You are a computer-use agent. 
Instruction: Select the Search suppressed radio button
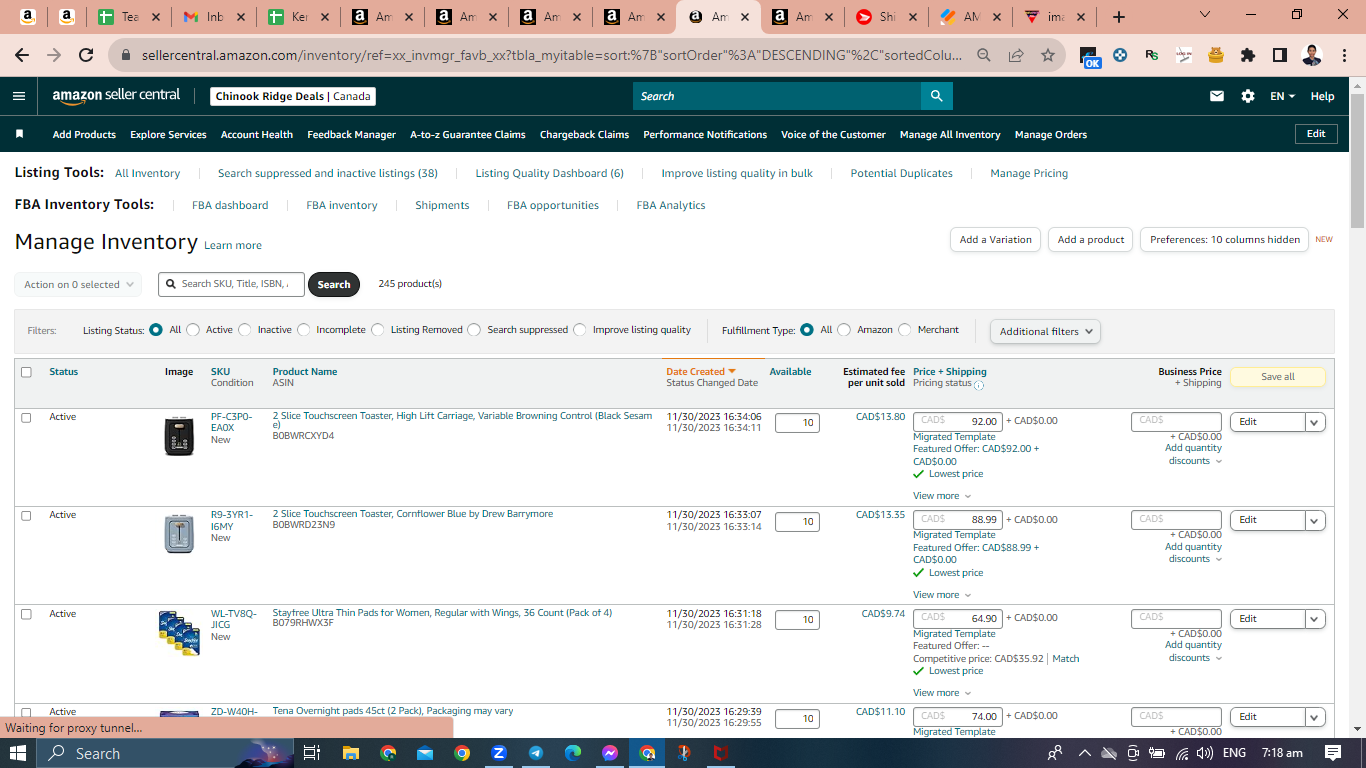[474, 330]
